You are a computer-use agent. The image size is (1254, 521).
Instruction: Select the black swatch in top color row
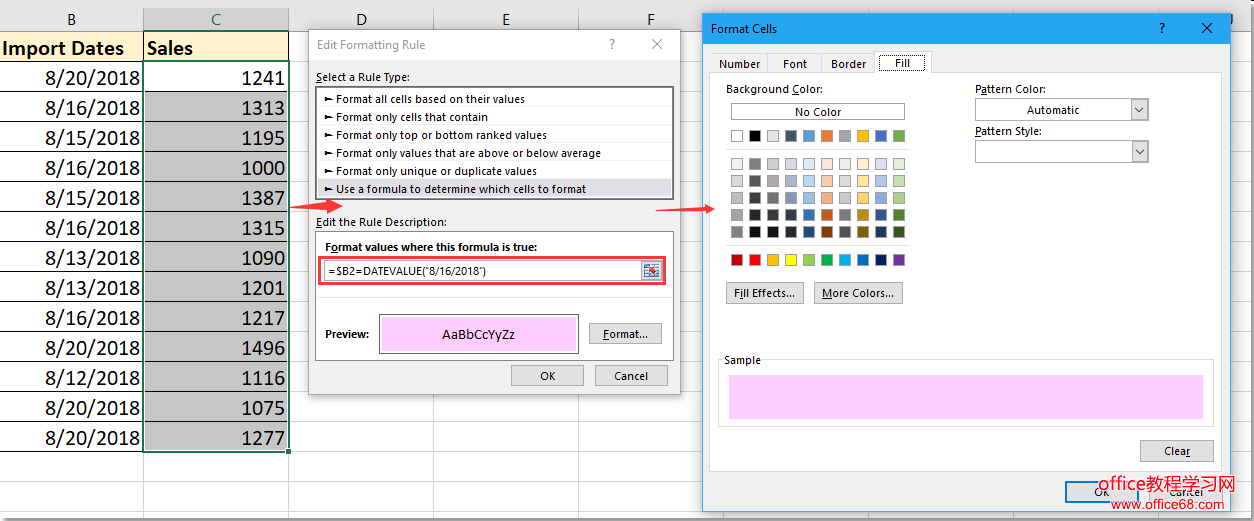(755, 136)
